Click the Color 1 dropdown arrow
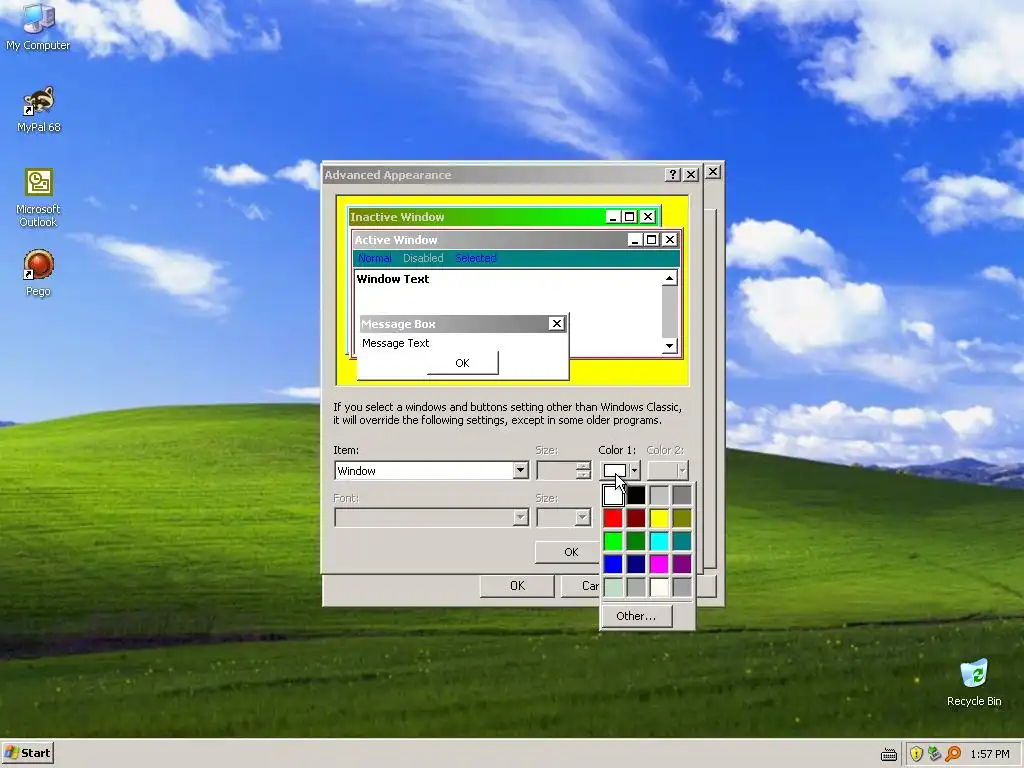 point(634,470)
